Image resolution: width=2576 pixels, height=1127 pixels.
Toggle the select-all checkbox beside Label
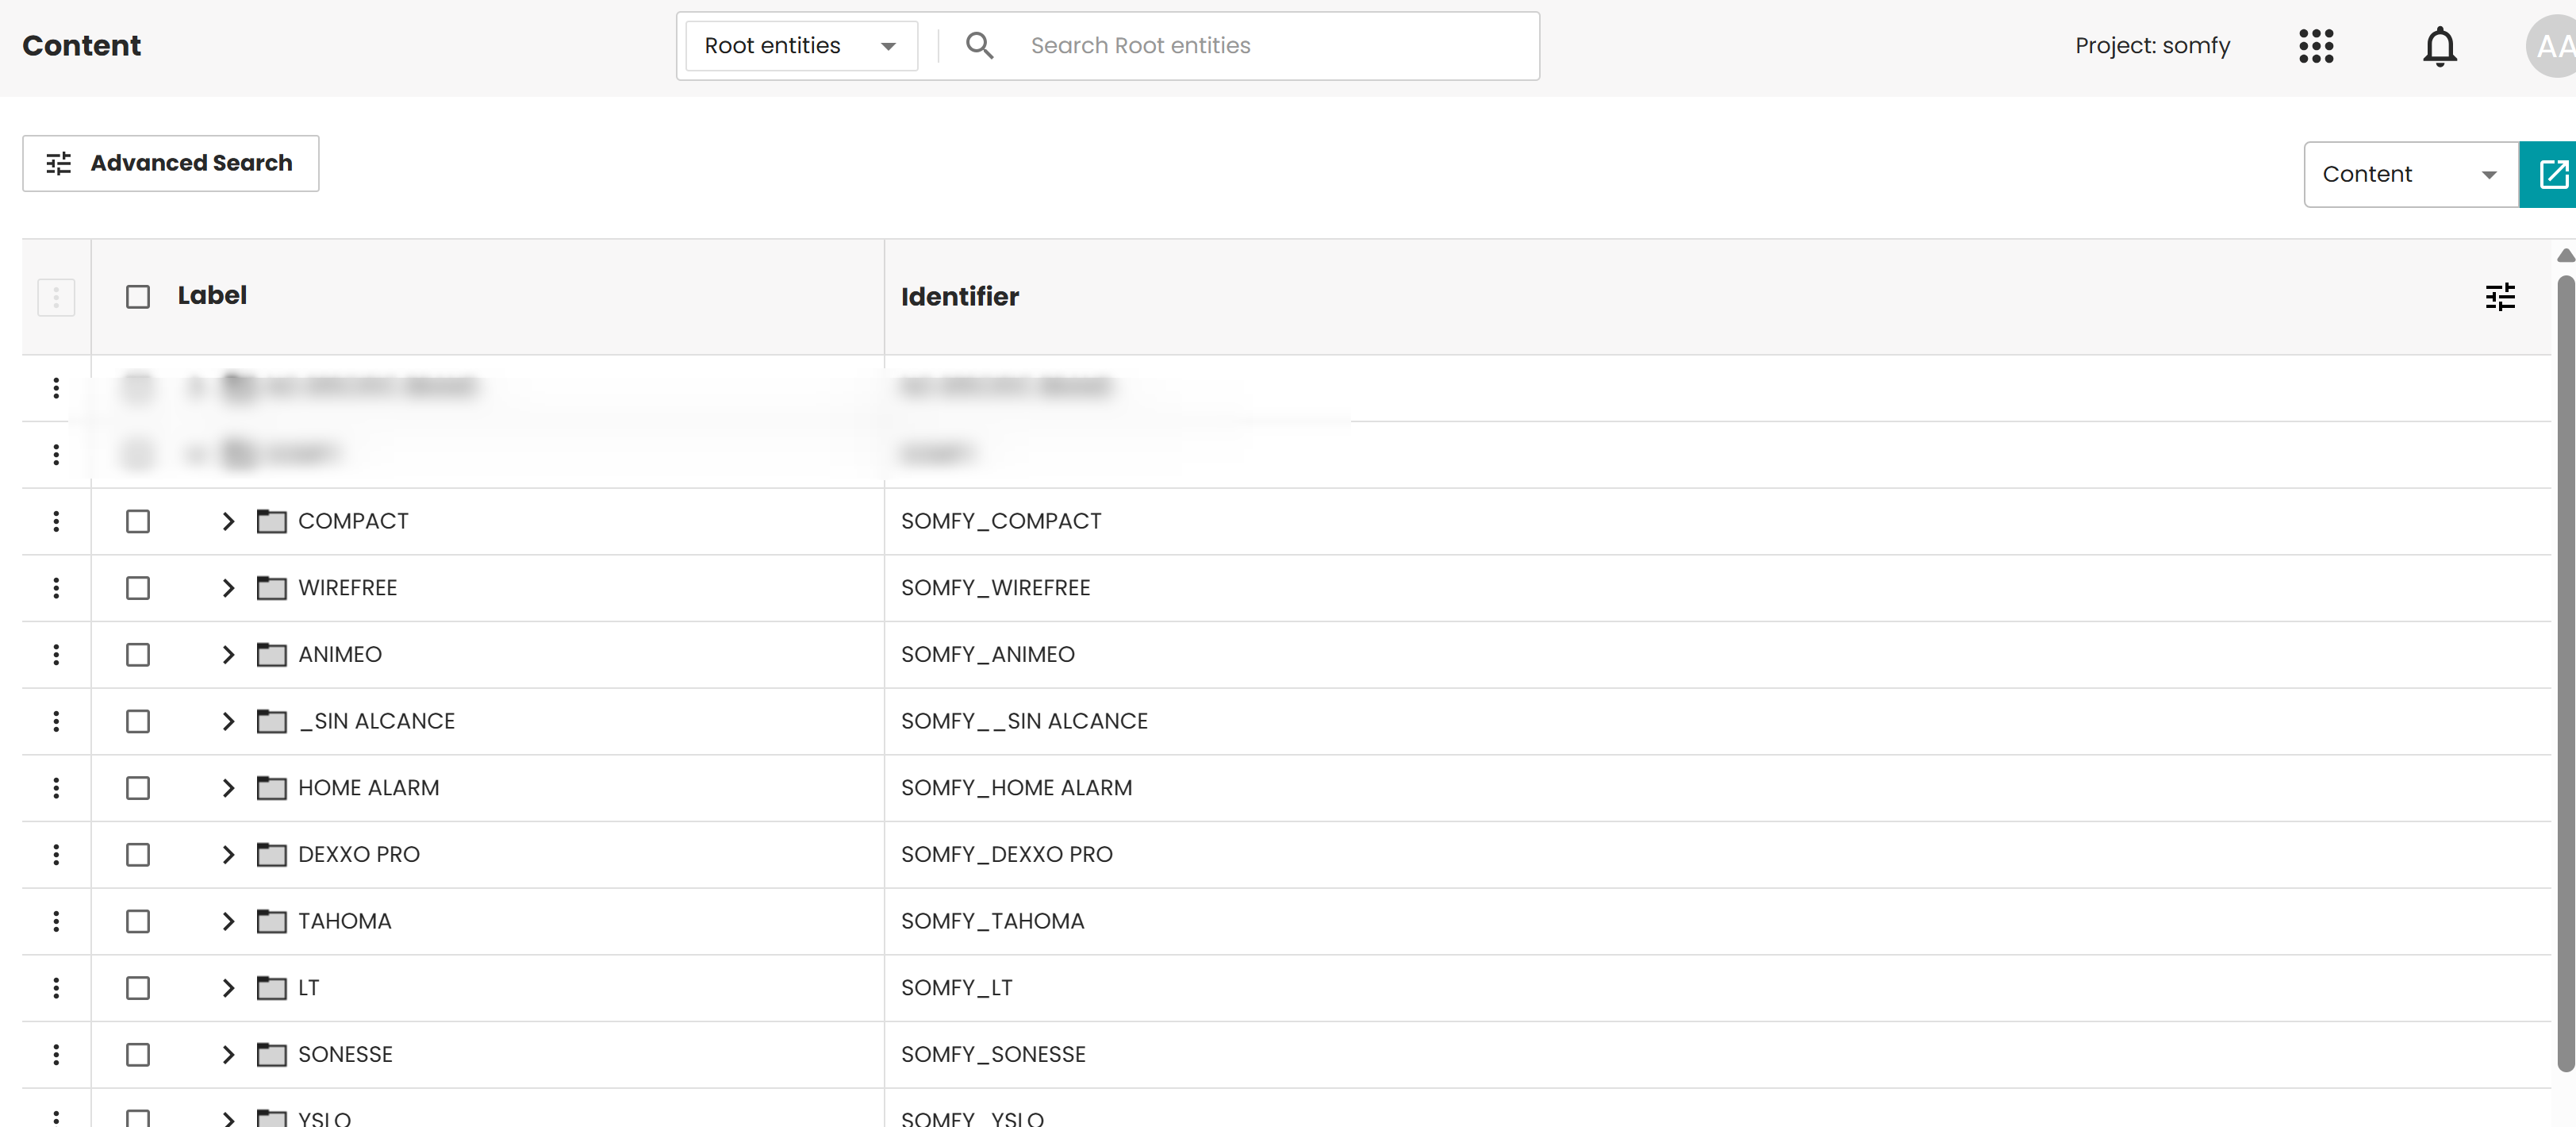[x=138, y=297]
